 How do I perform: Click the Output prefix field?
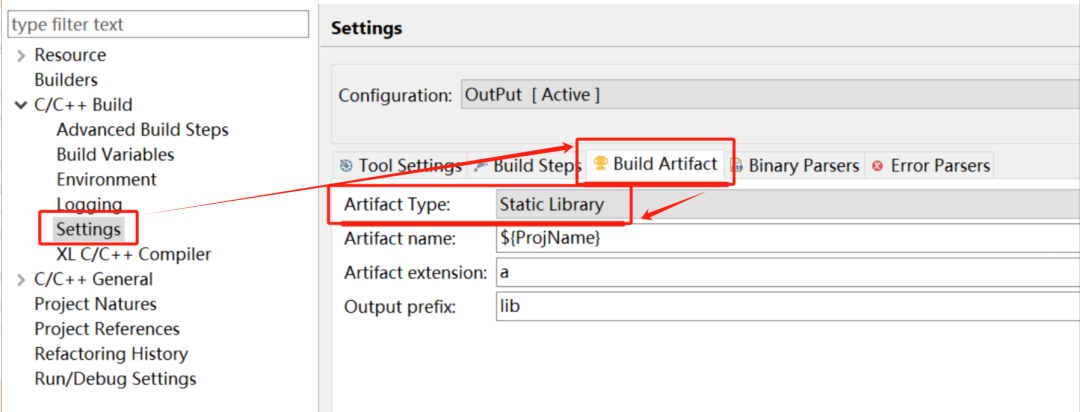coord(788,306)
